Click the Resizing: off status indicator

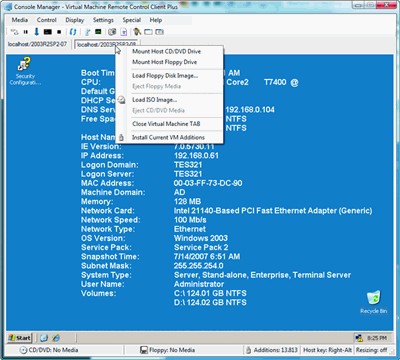371,350
